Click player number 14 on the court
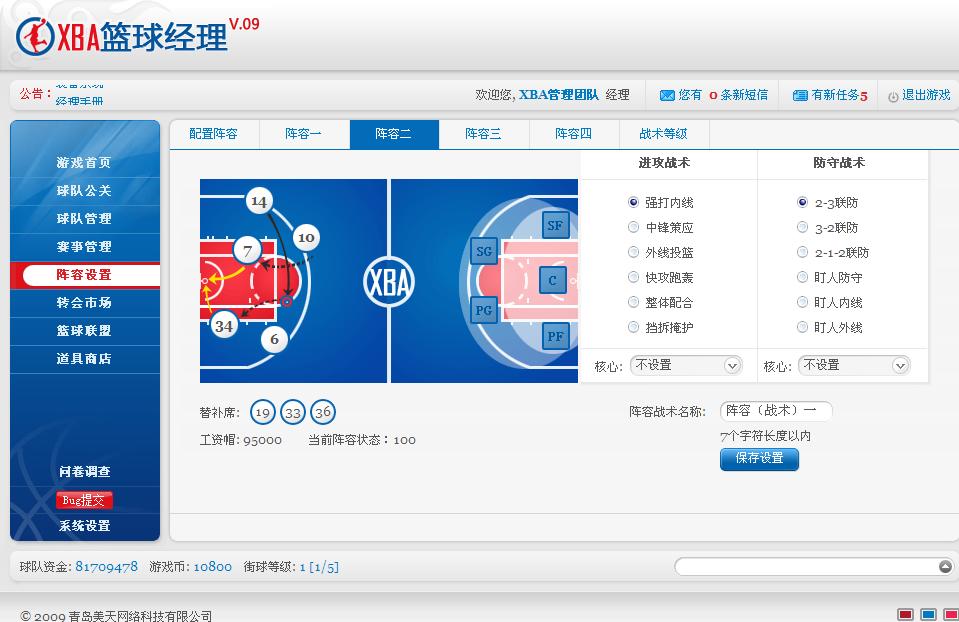Screen dimensions: 959x622 click(x=259, y=202)
